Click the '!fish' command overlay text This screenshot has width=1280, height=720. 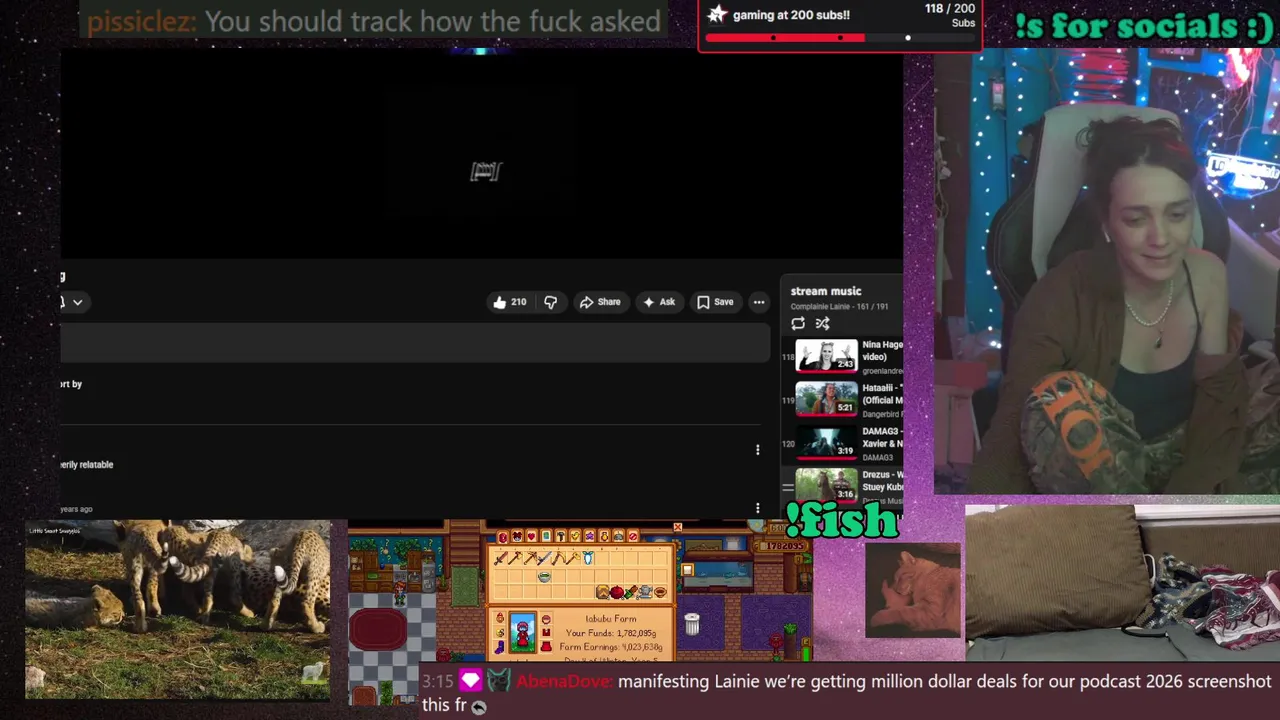coord(842,520)
